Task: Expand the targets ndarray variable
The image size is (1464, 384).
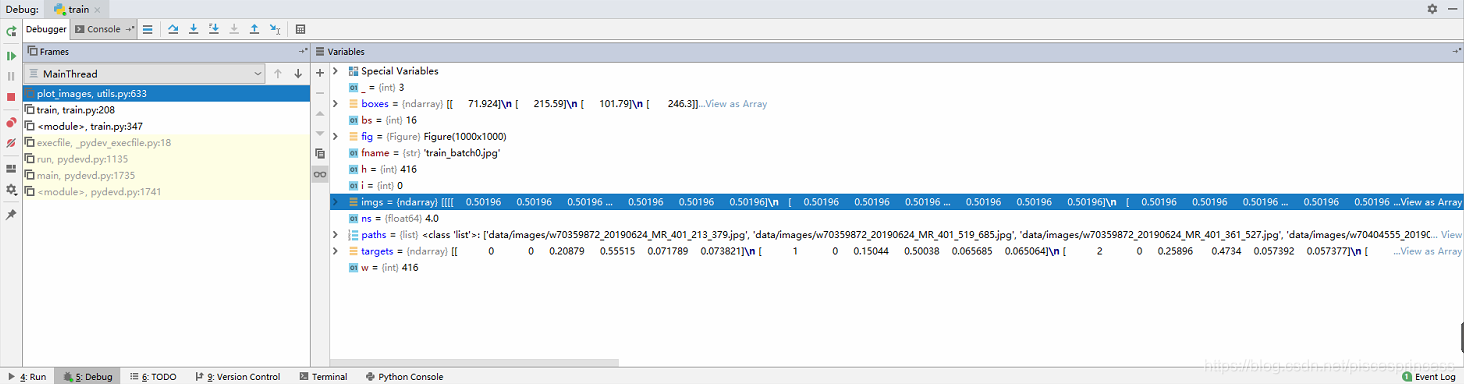Action: [x=336, y=251]
